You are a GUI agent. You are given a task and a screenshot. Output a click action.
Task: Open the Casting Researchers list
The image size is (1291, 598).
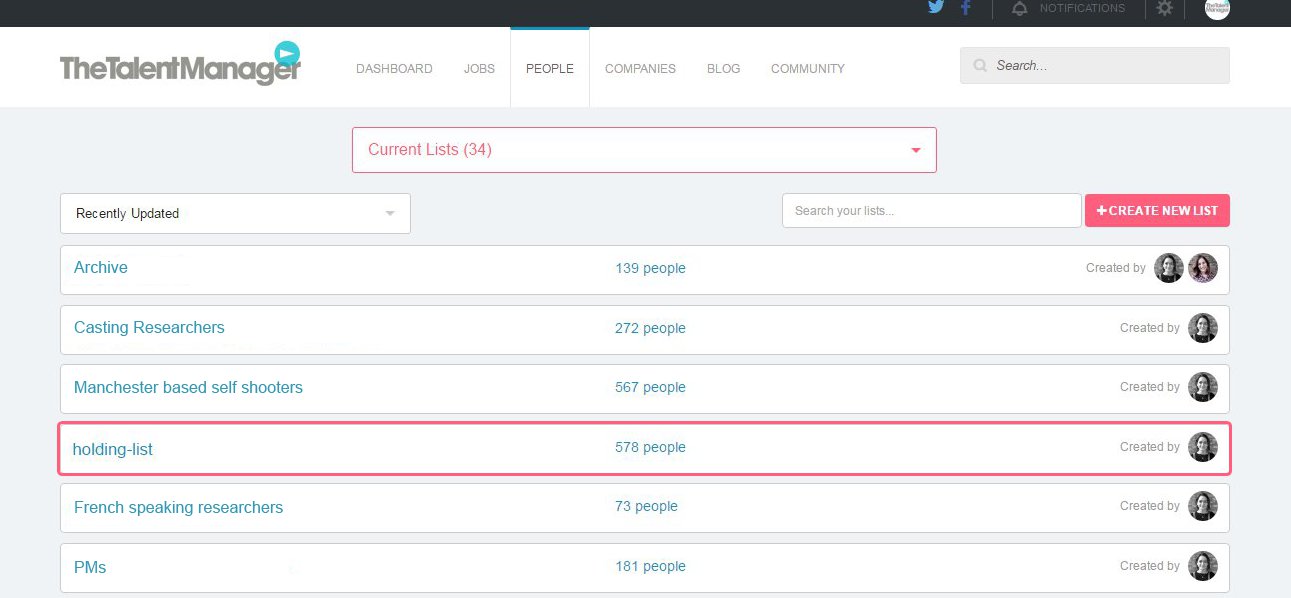pos(149,328)
